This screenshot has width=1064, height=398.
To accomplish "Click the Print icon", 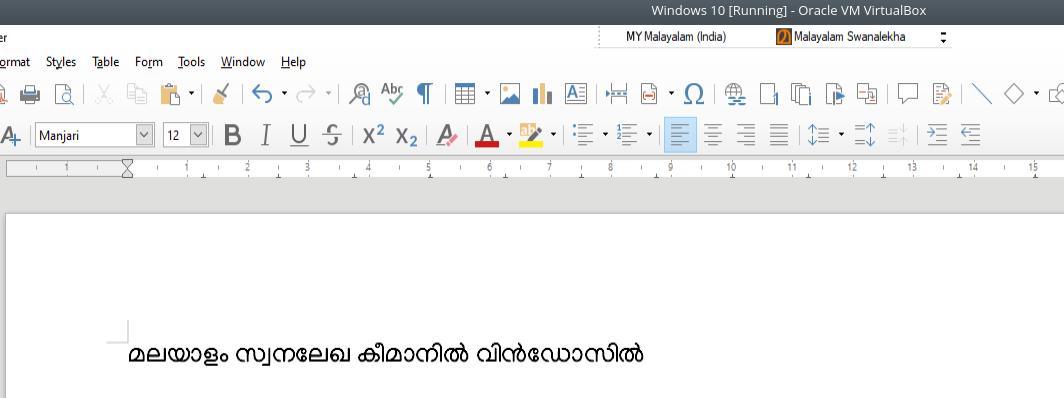I will pos(30,94).
